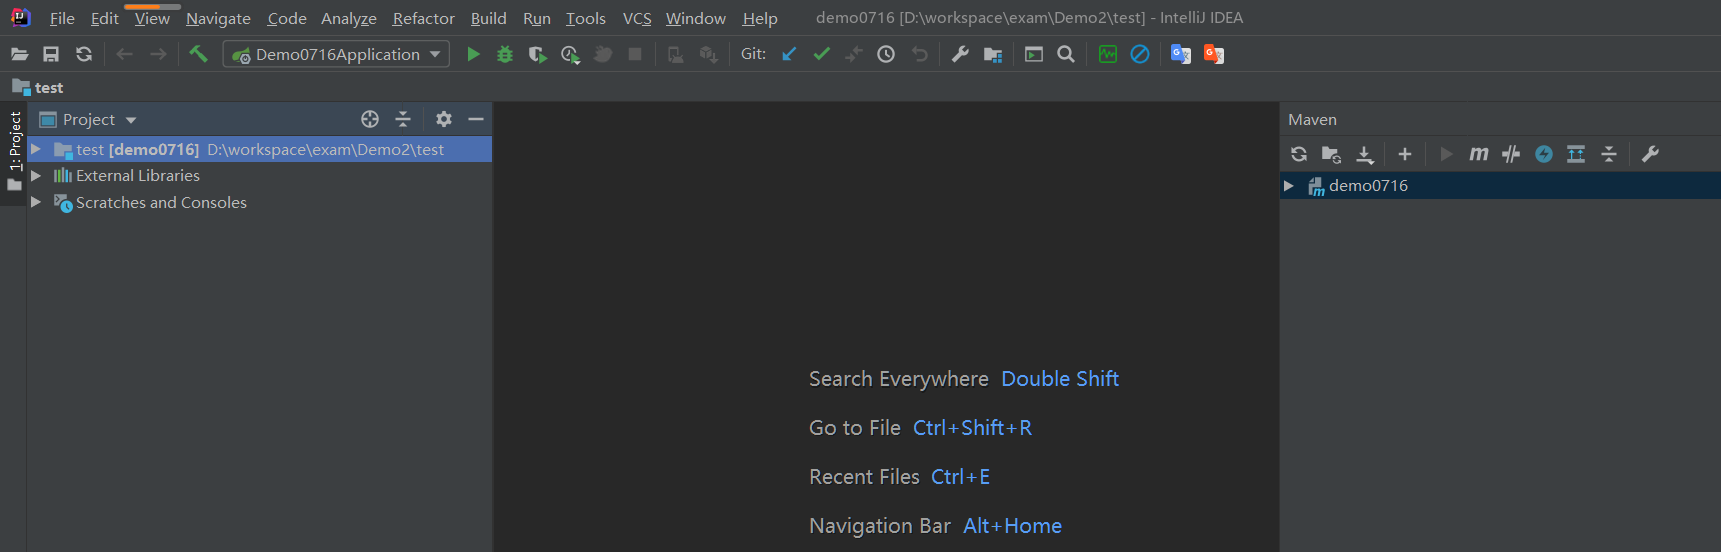Show Git history clock icon

tap(886, 54)
